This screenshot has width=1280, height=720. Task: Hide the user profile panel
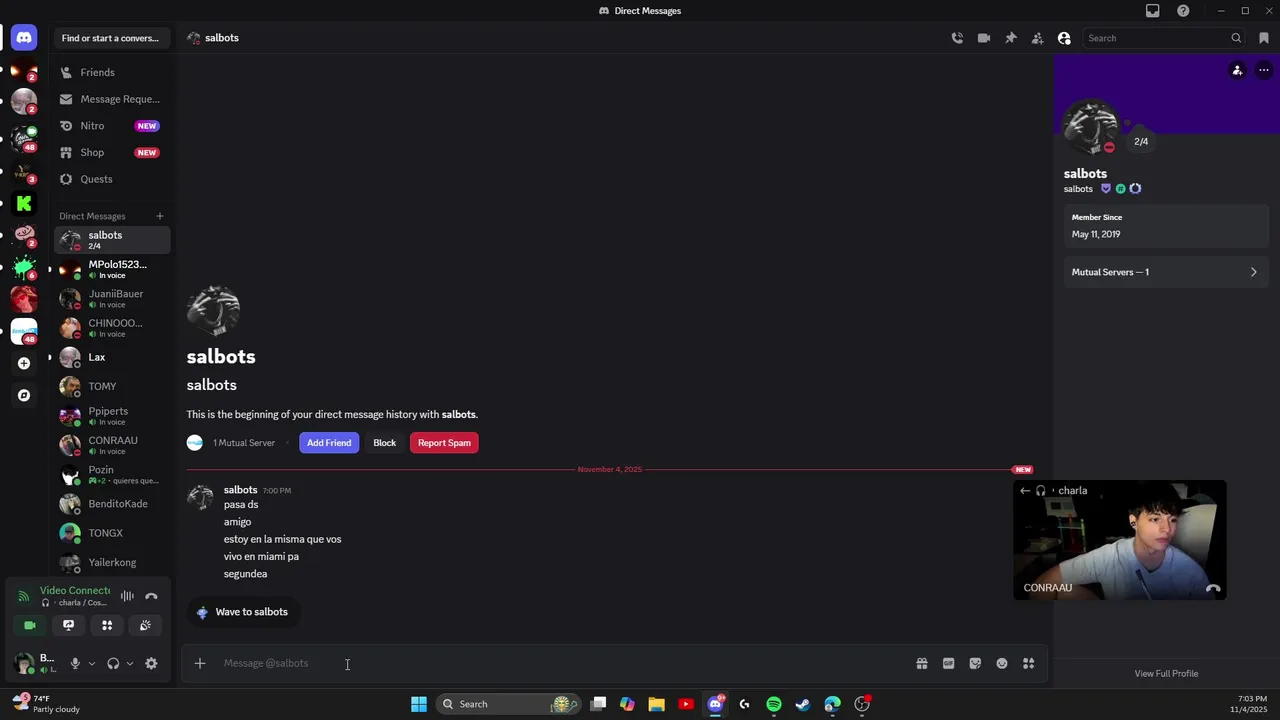[x=1064, y=38]
